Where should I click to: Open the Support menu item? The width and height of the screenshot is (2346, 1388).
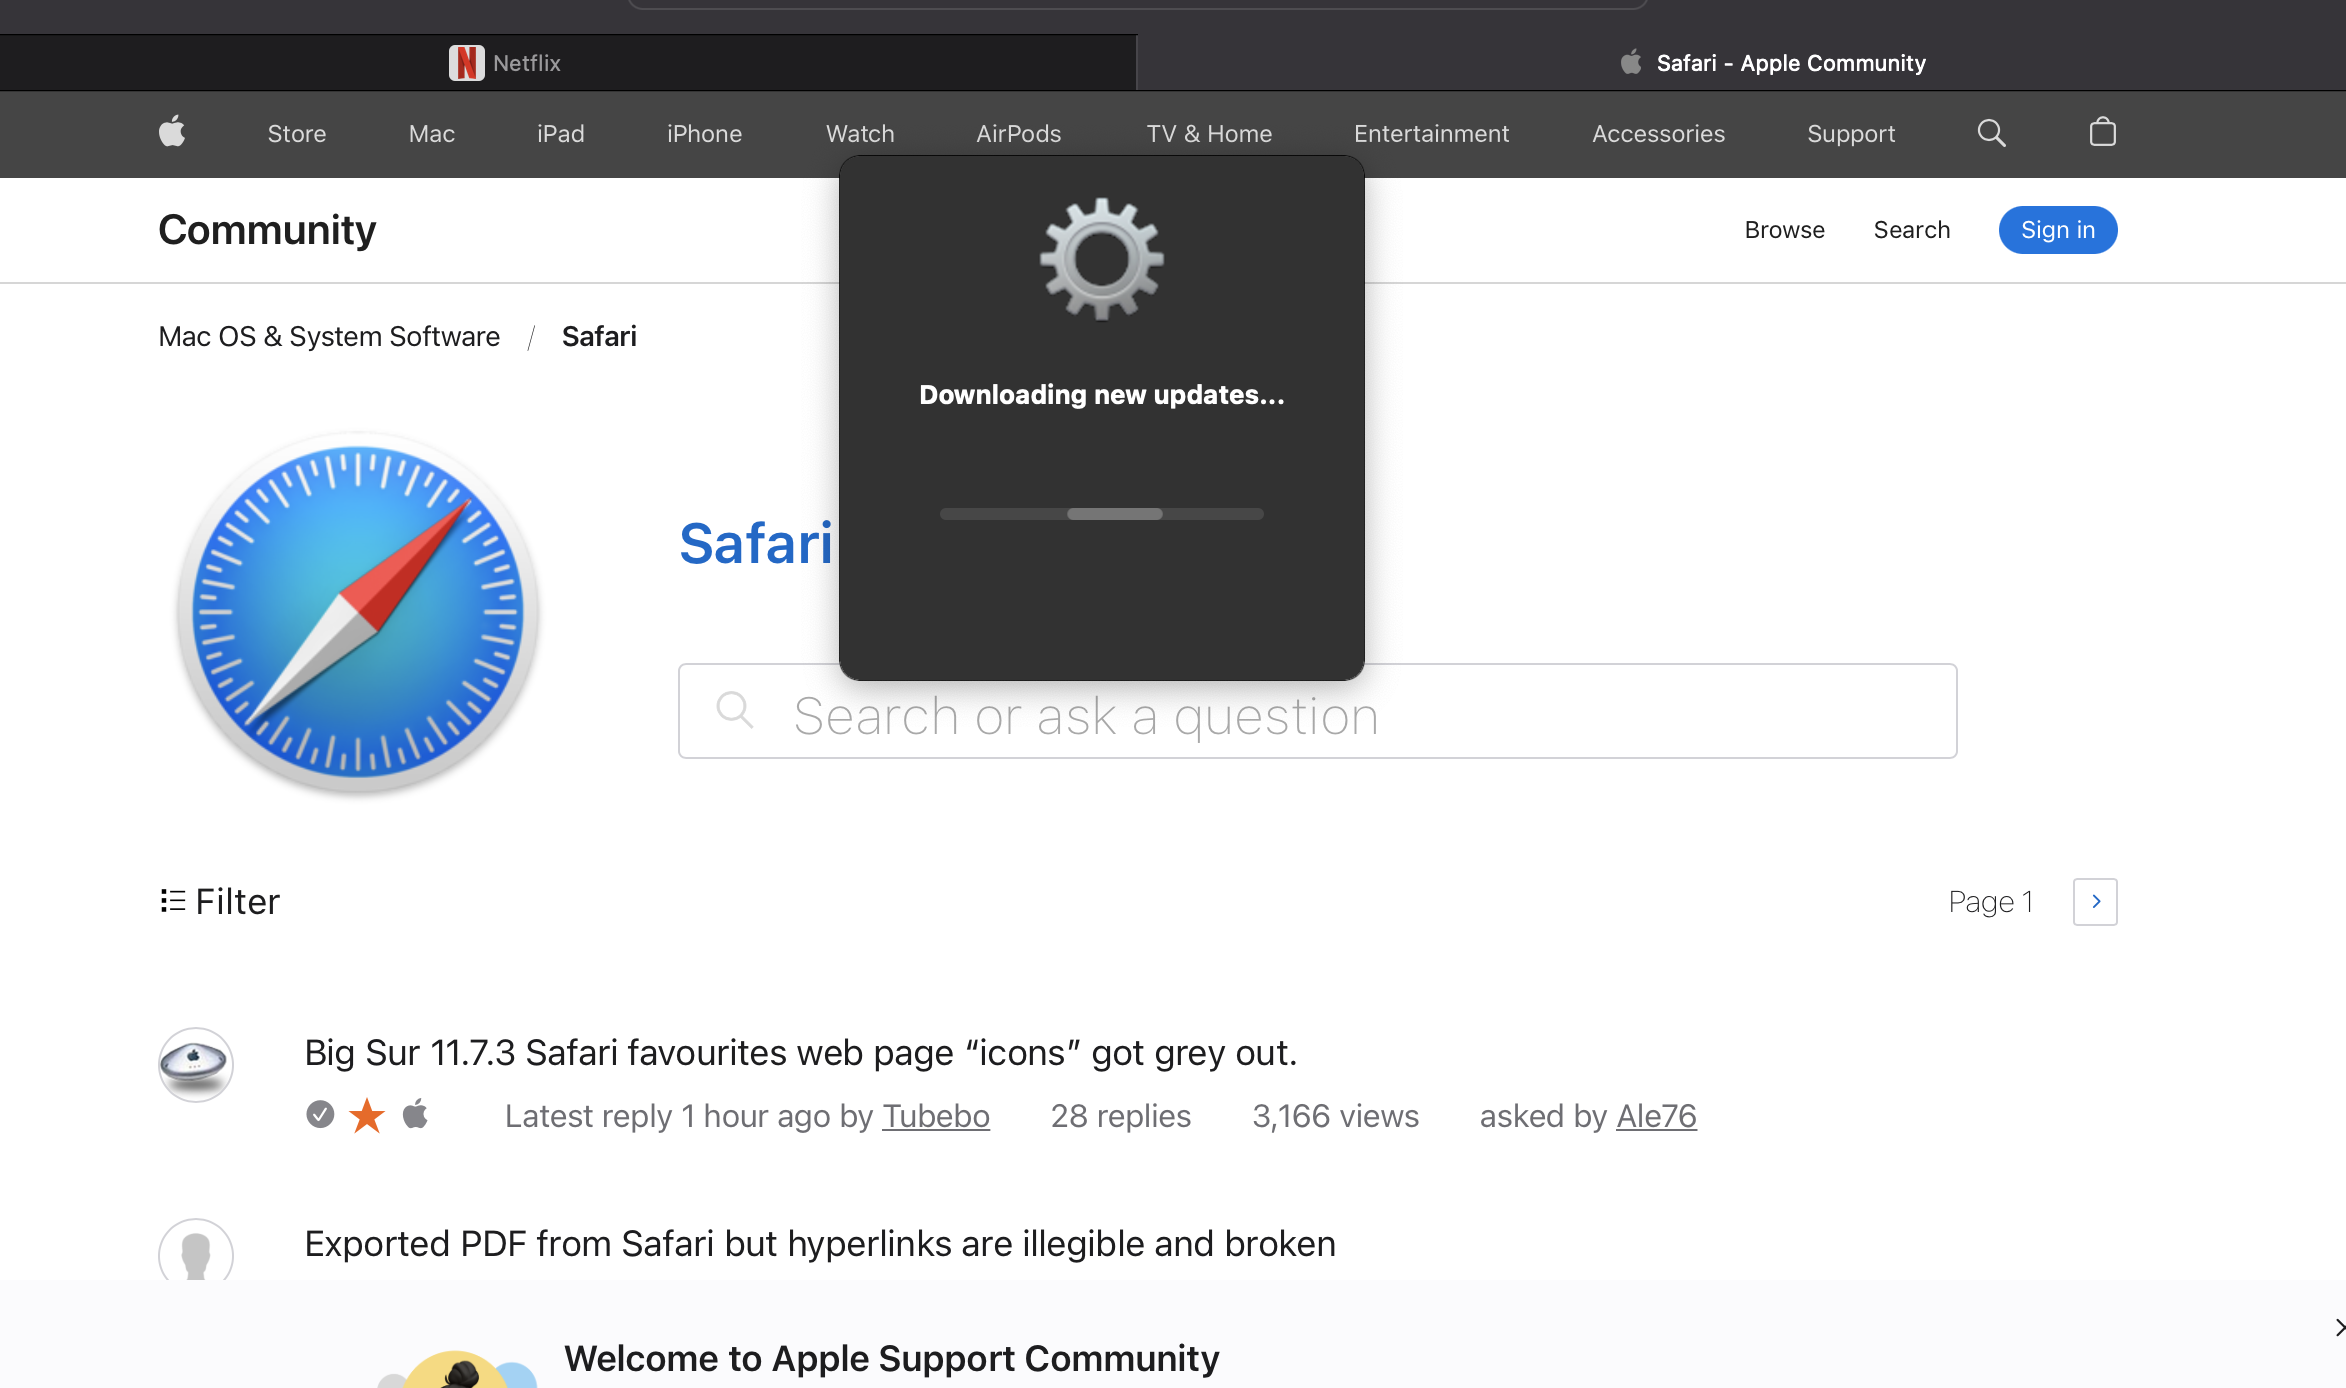[1850, 133]
